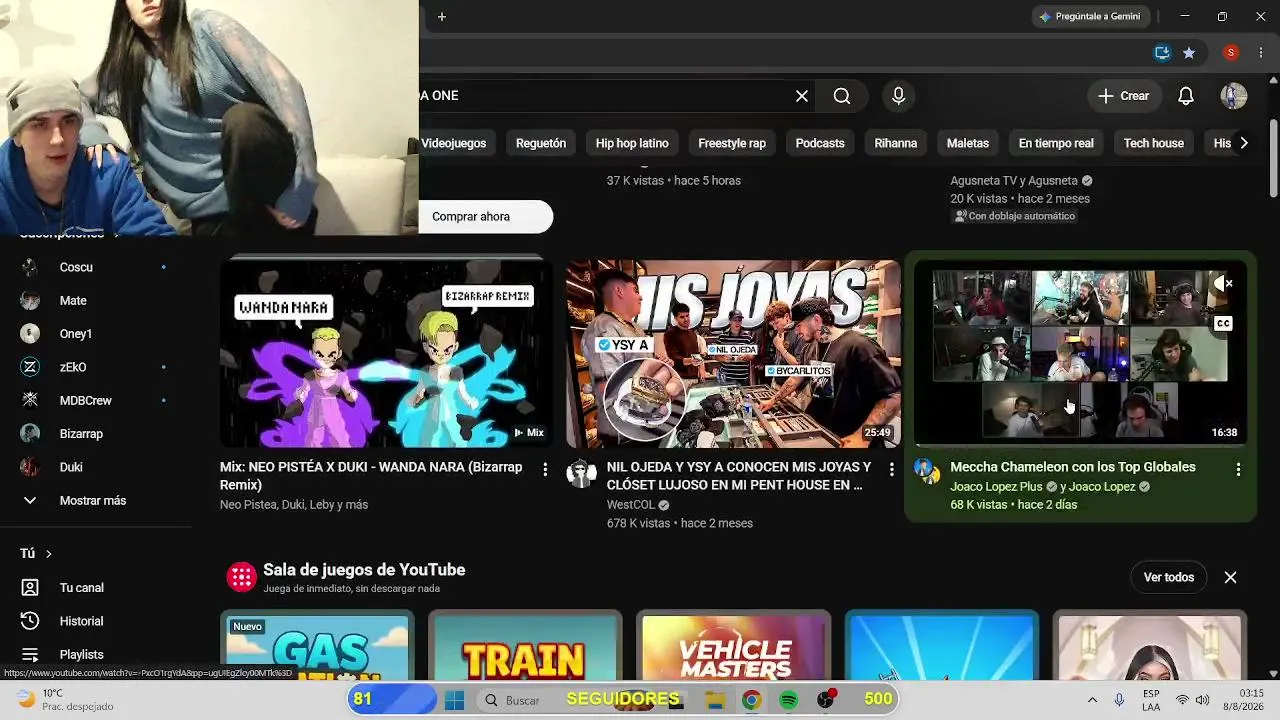Open the Crear menu

tap(1123, 96)
